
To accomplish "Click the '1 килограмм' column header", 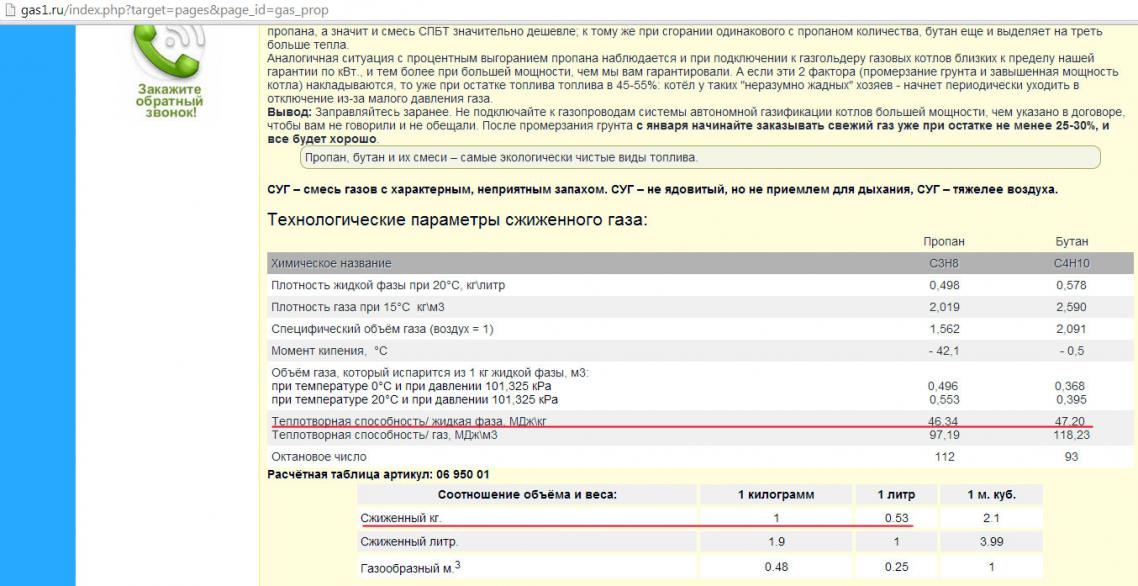I will click(776, 495).
